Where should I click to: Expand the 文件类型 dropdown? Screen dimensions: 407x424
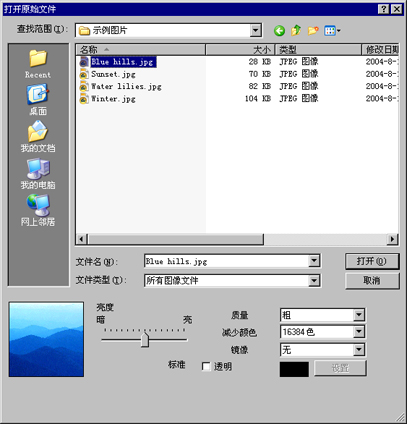point(314,281)
